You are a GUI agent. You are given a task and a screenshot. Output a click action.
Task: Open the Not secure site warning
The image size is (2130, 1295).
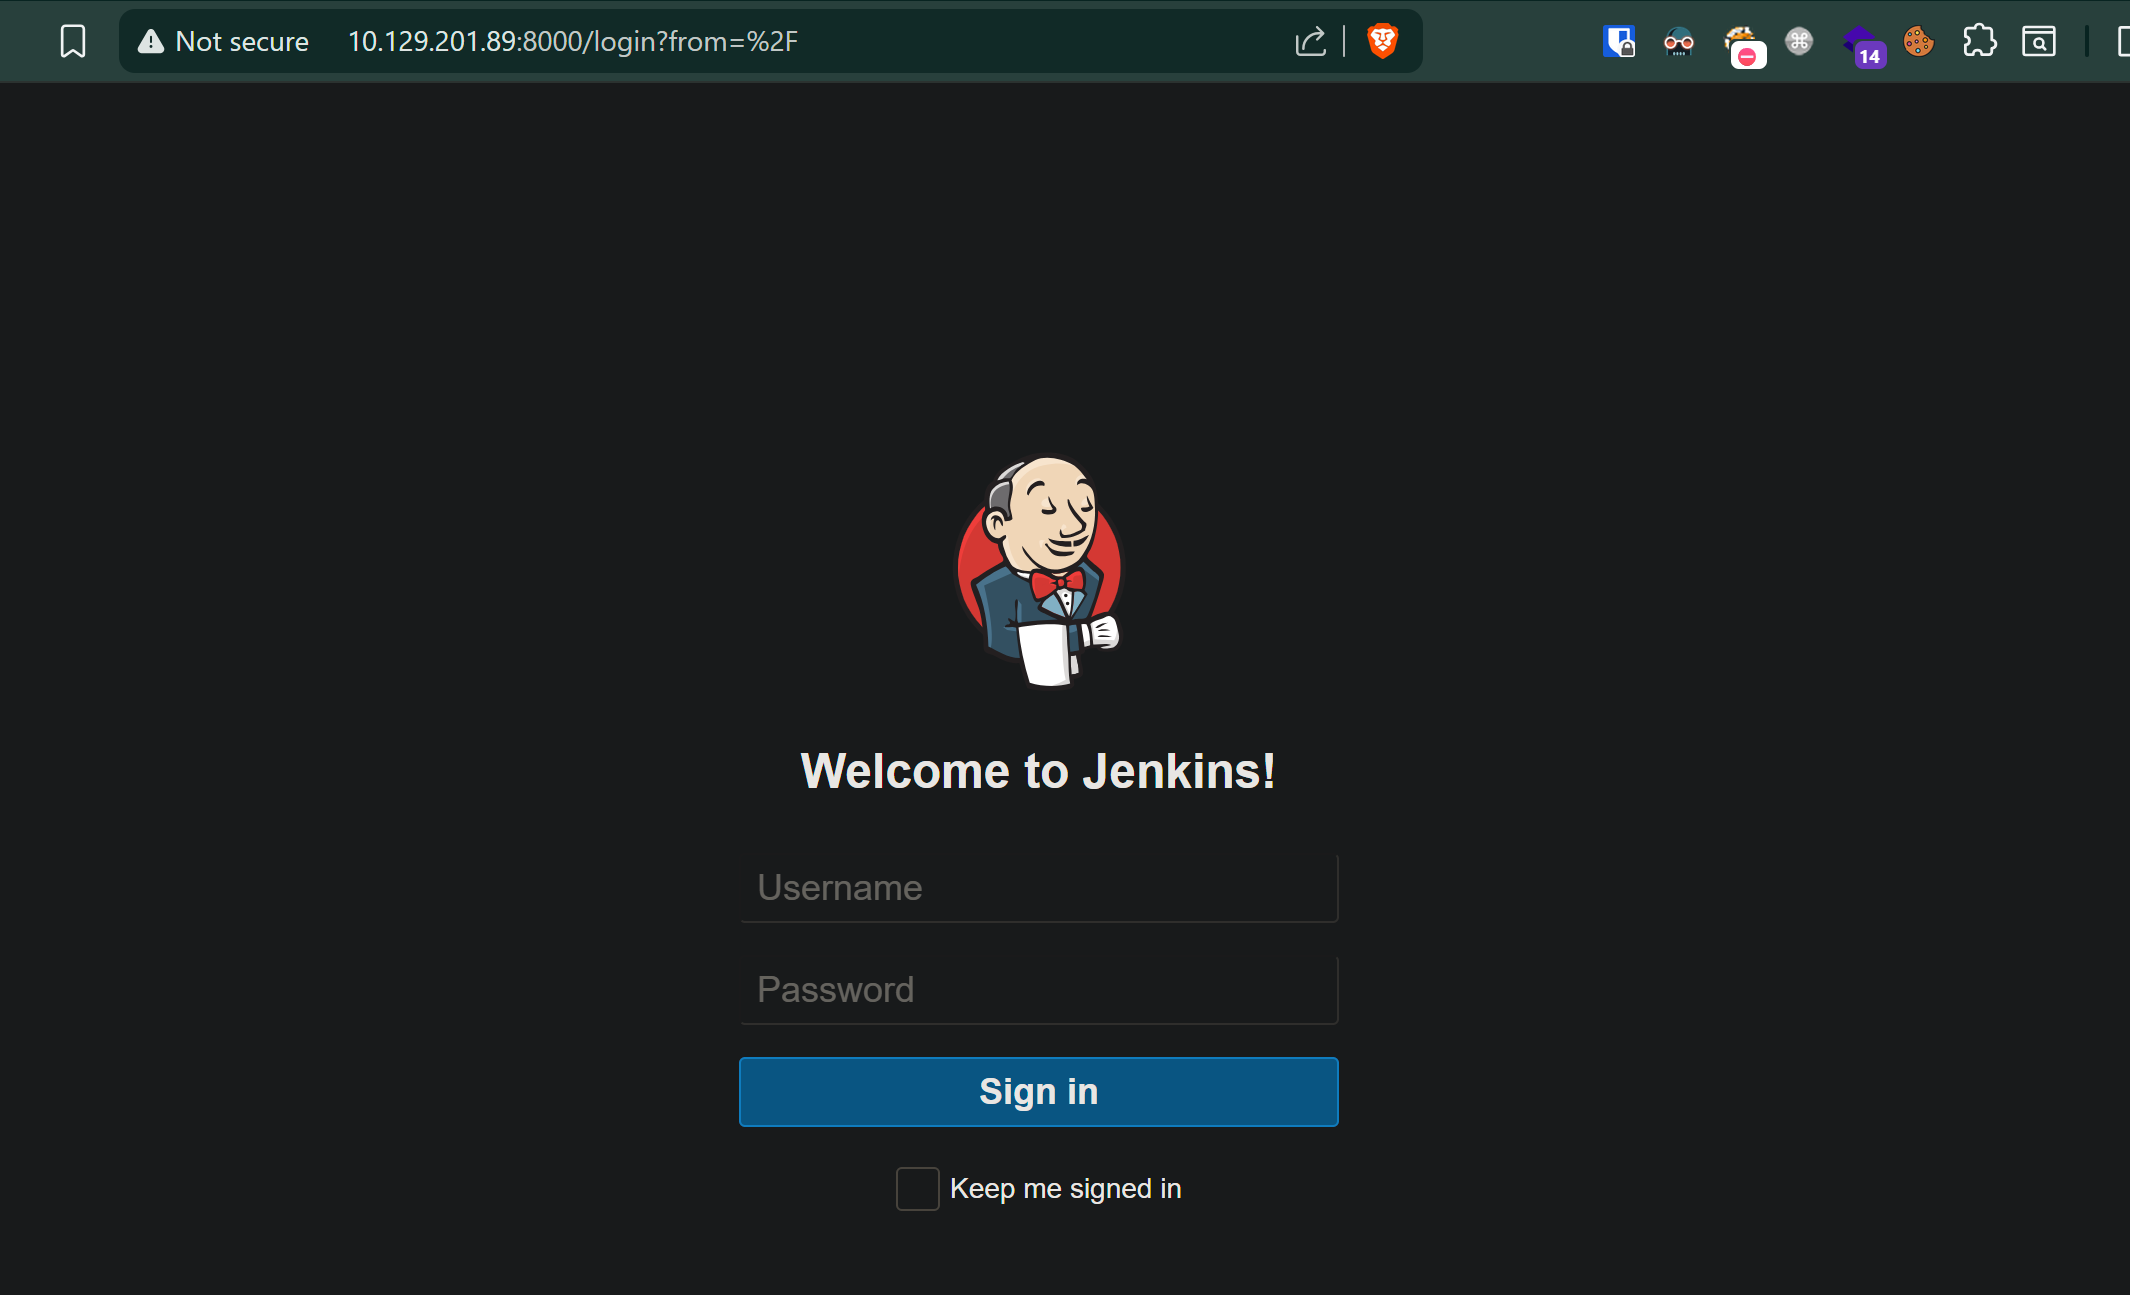[224, 41]
